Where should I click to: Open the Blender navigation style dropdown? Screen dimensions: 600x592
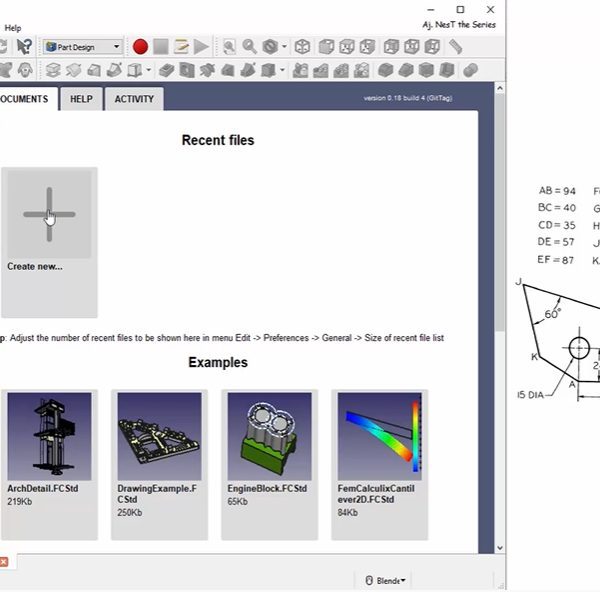coord(385,580)
